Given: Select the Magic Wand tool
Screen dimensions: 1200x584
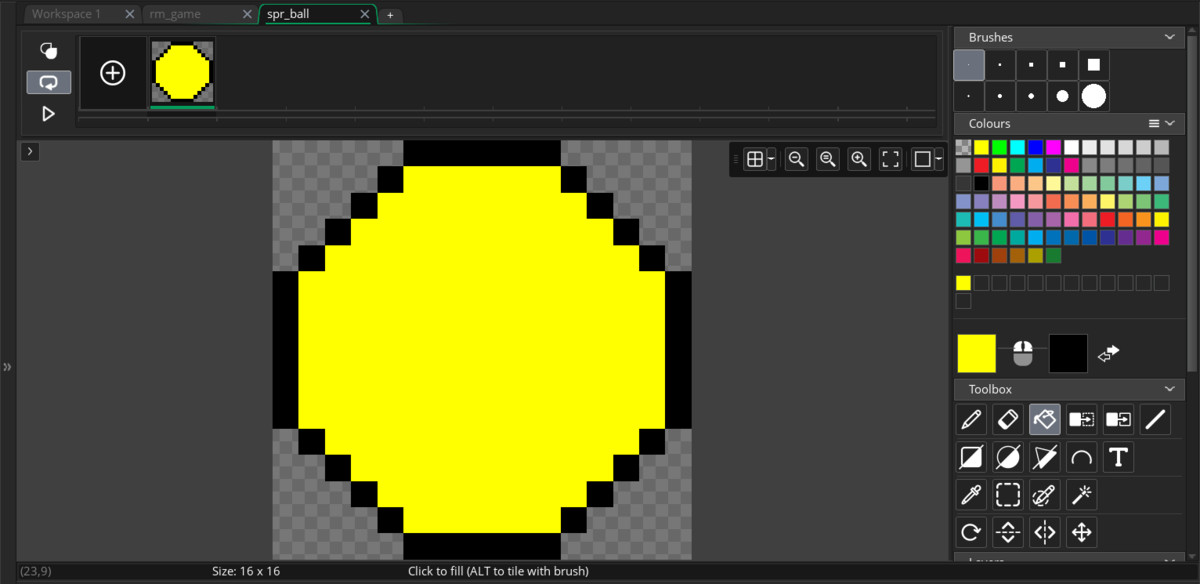Looking at the screenshot, I should pos(1081,494).
